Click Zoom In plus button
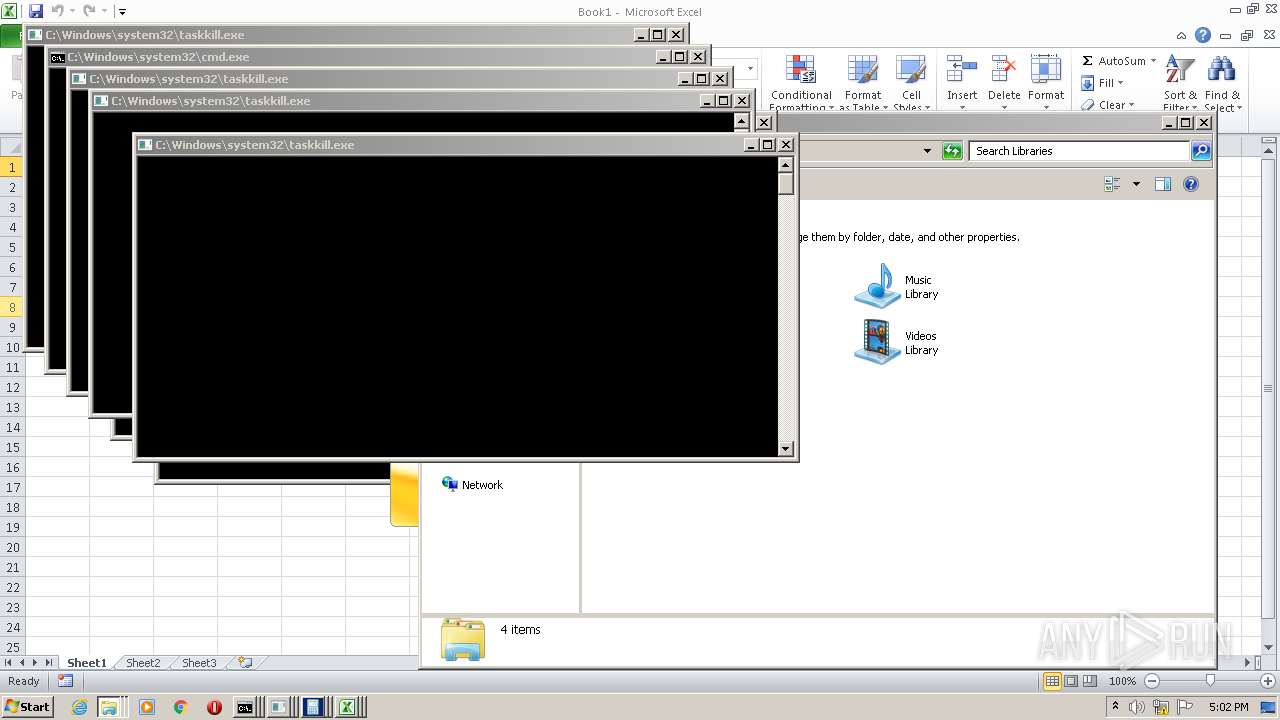 coord(1268,681)
